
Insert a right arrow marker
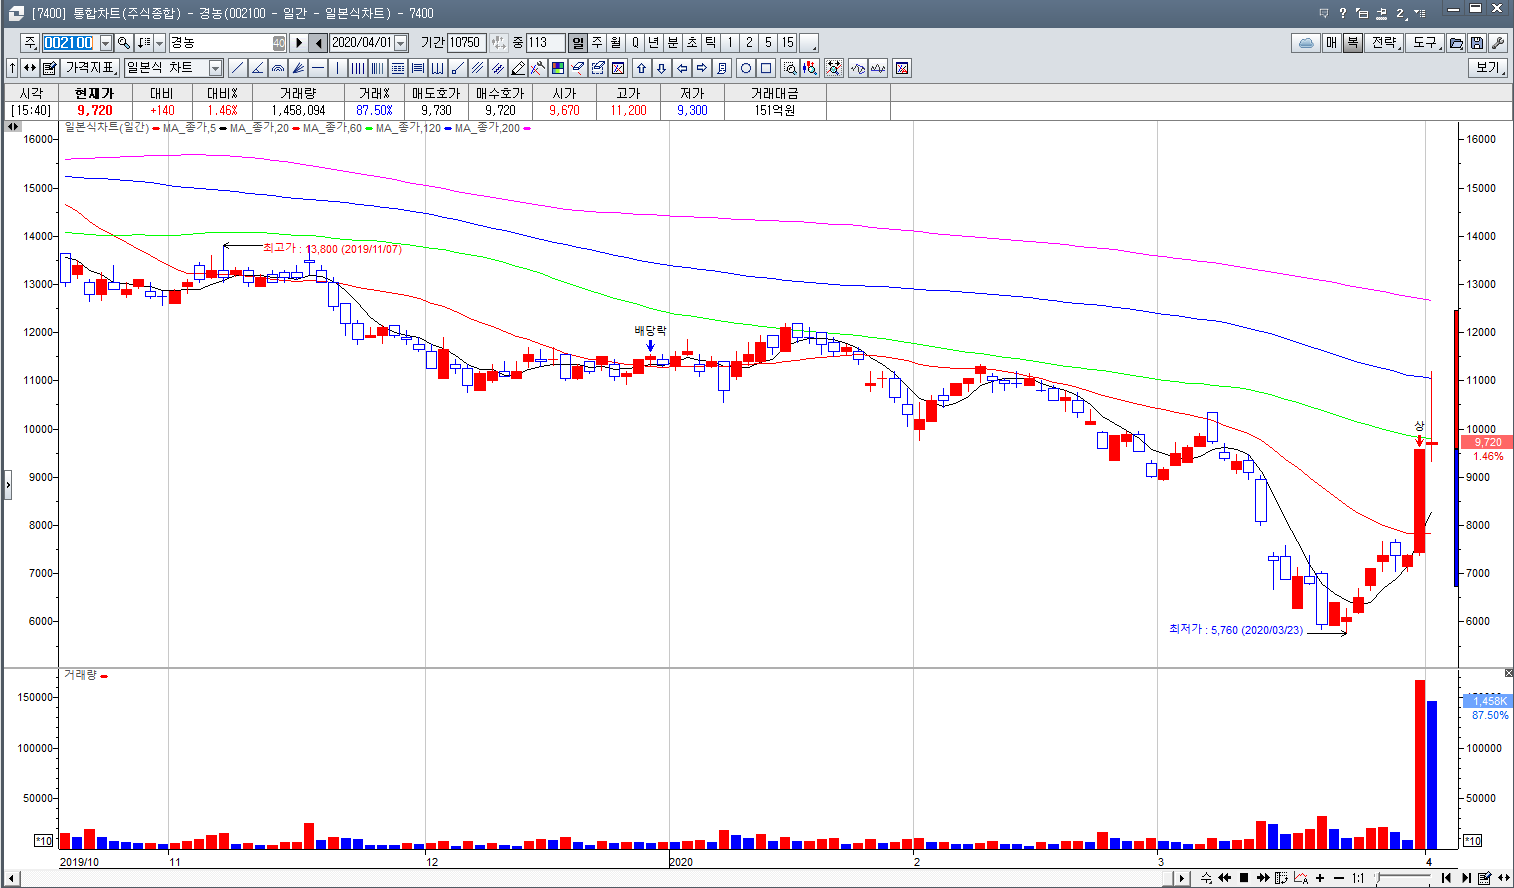(702, 68)
